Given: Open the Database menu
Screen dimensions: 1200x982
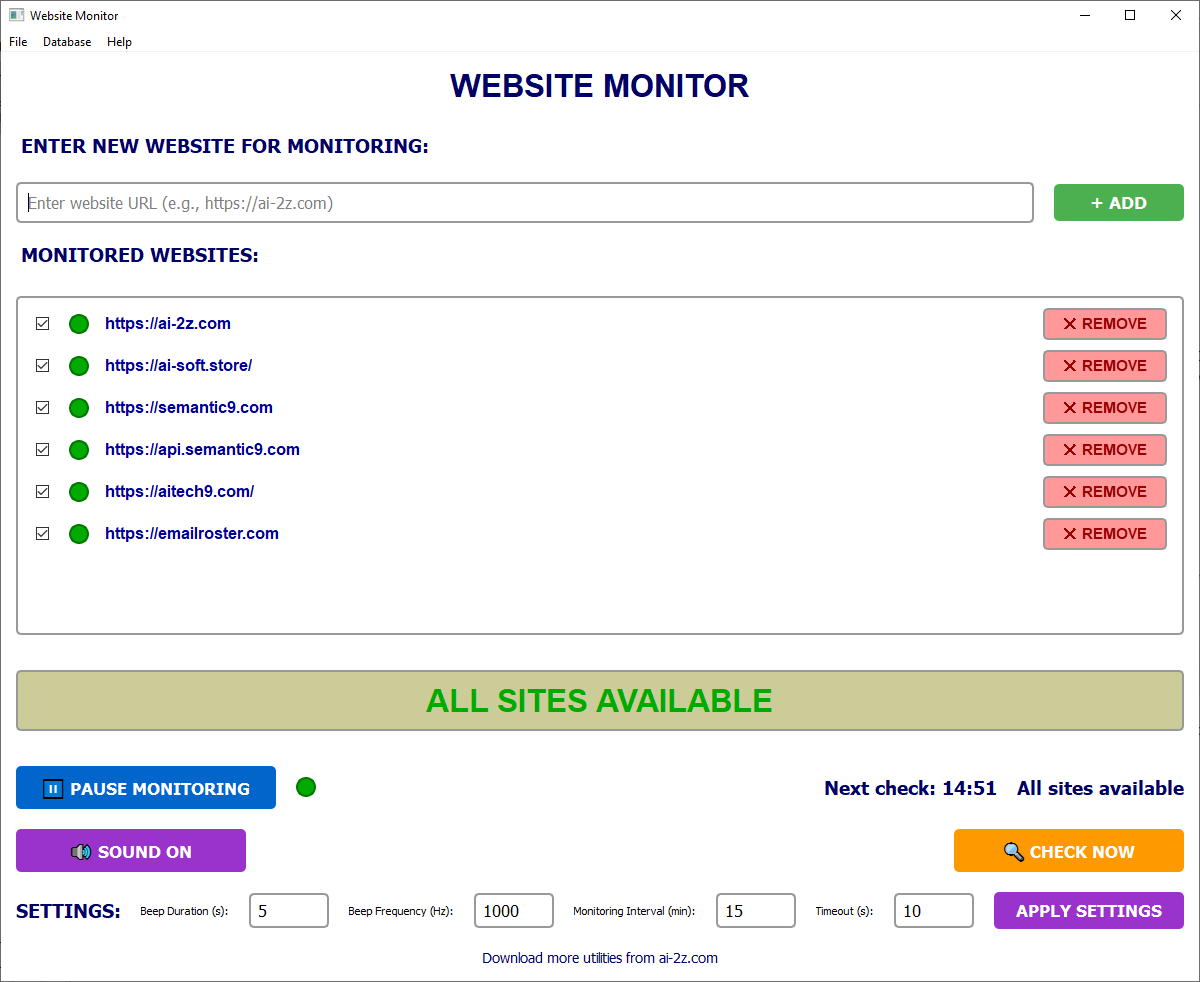Looking at the screenshot, I should point(67,42).
